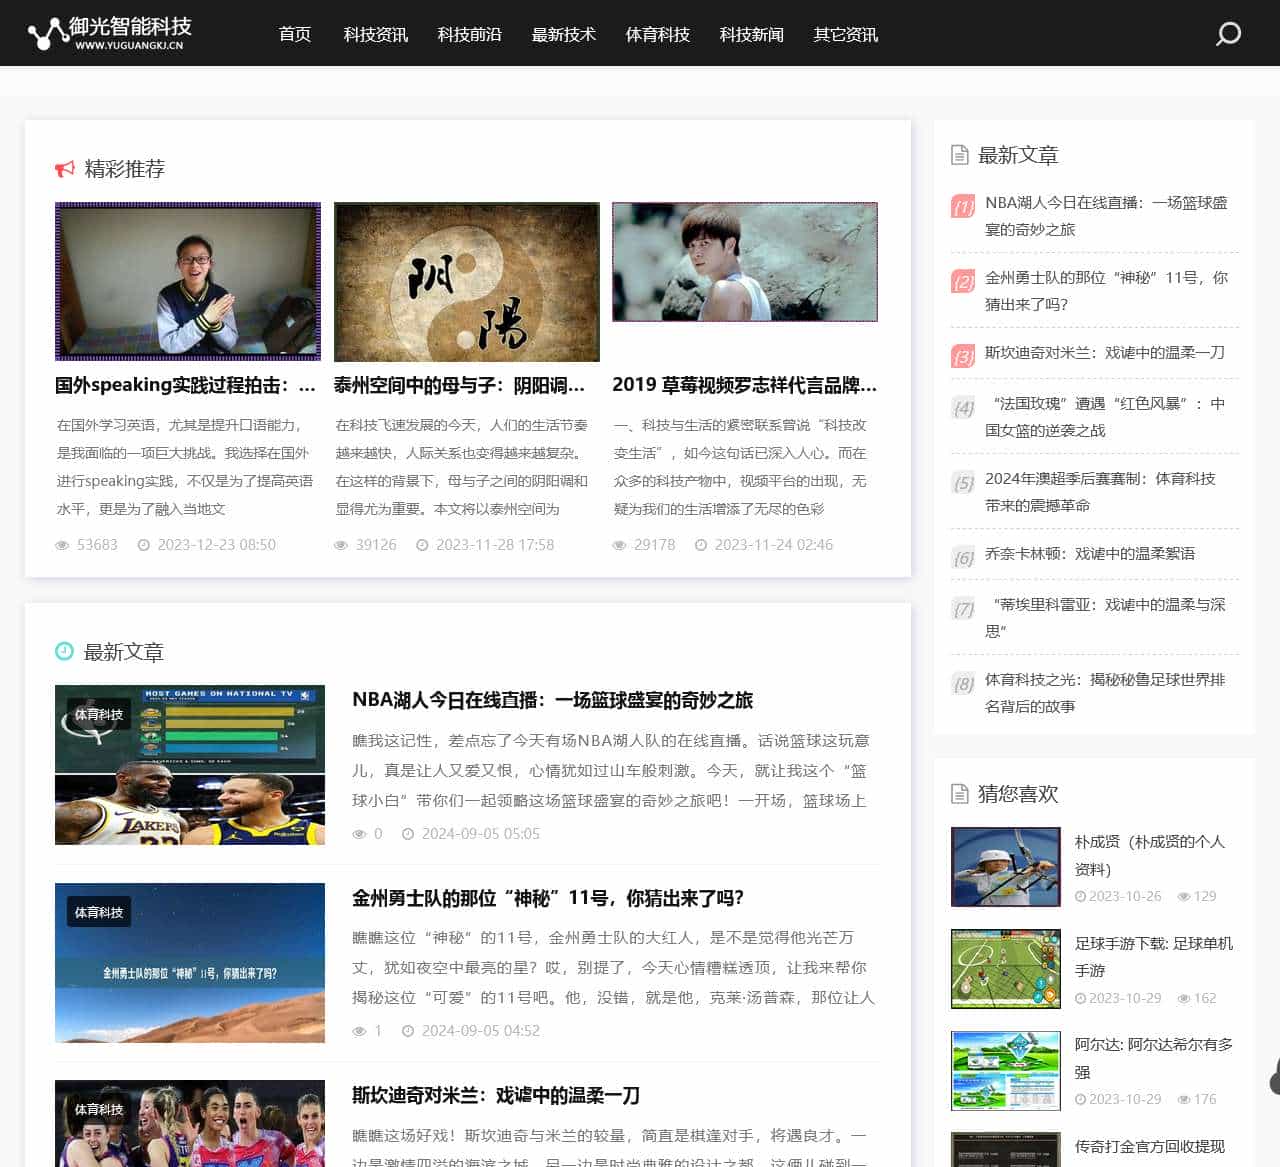Image resolution: width=1280 pixels, height=1167 pixels.
Task: Open sidebar link "法国玫瑰"遭遇"红色风暴"
Action: tap(1105, 417)
